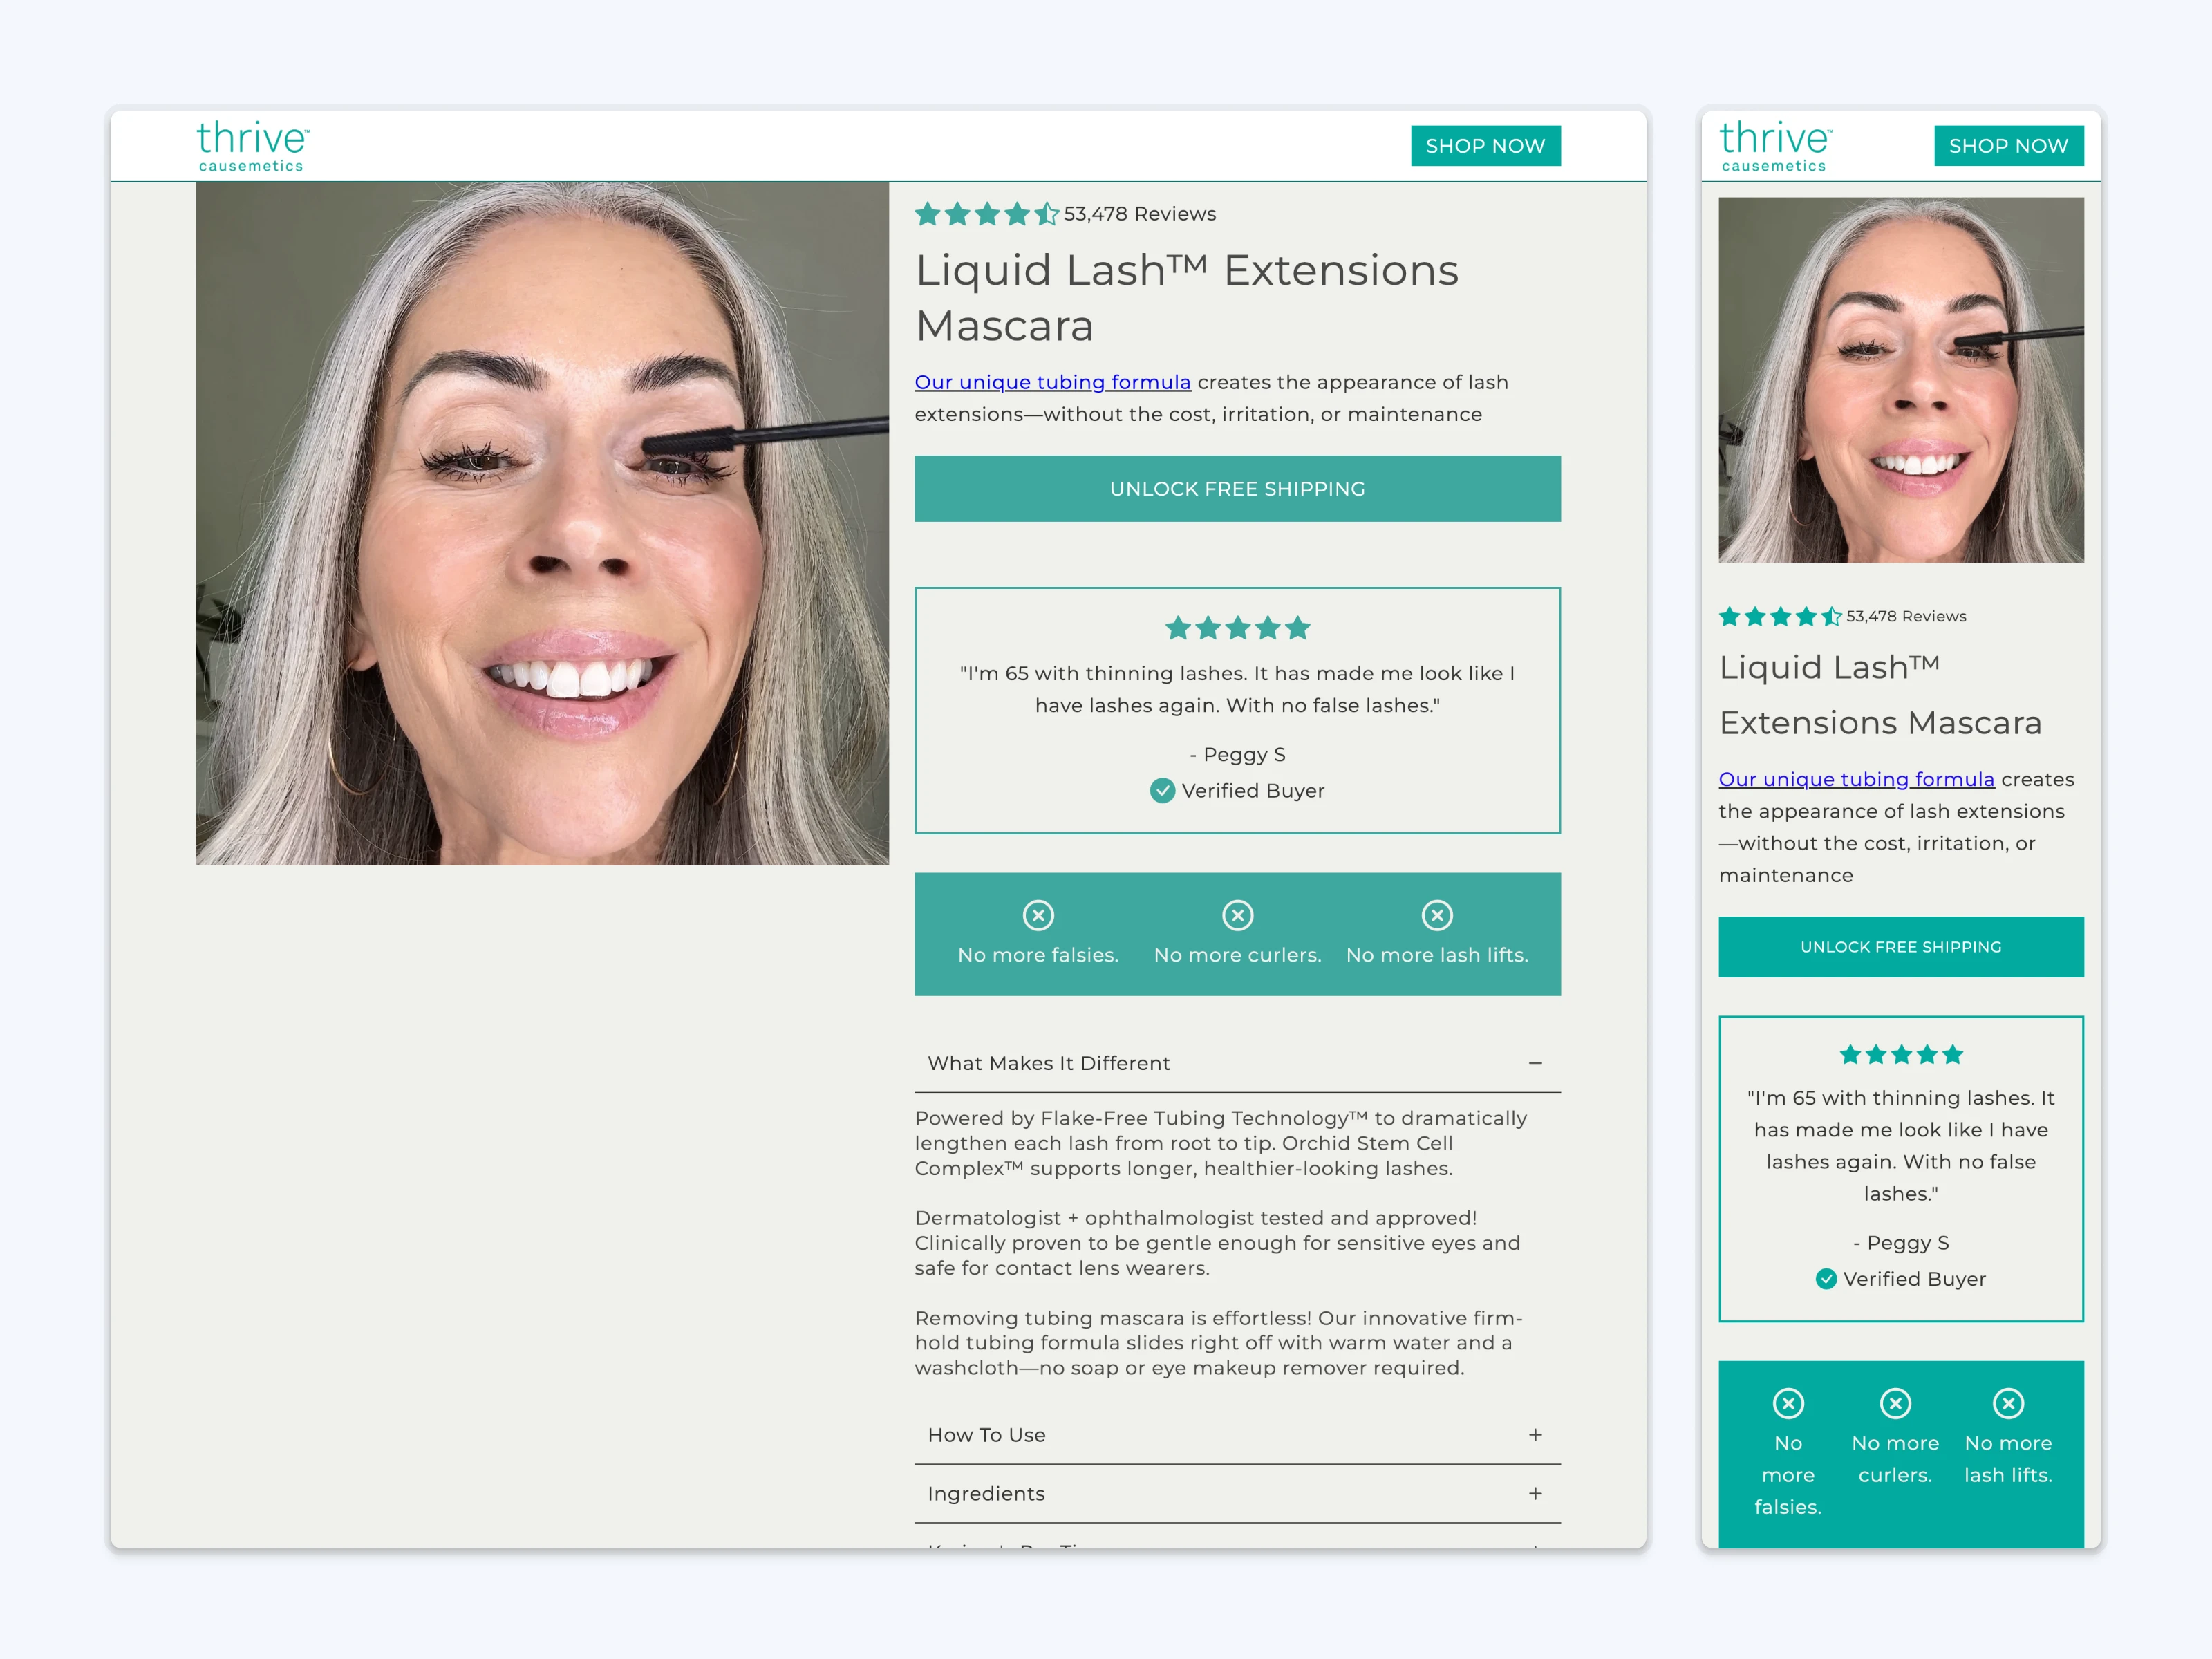Click '- Peggy S' name in desktop review
This screenshot has height=1659, width=2212.
pyautogui.click(x=1237, y=754)
